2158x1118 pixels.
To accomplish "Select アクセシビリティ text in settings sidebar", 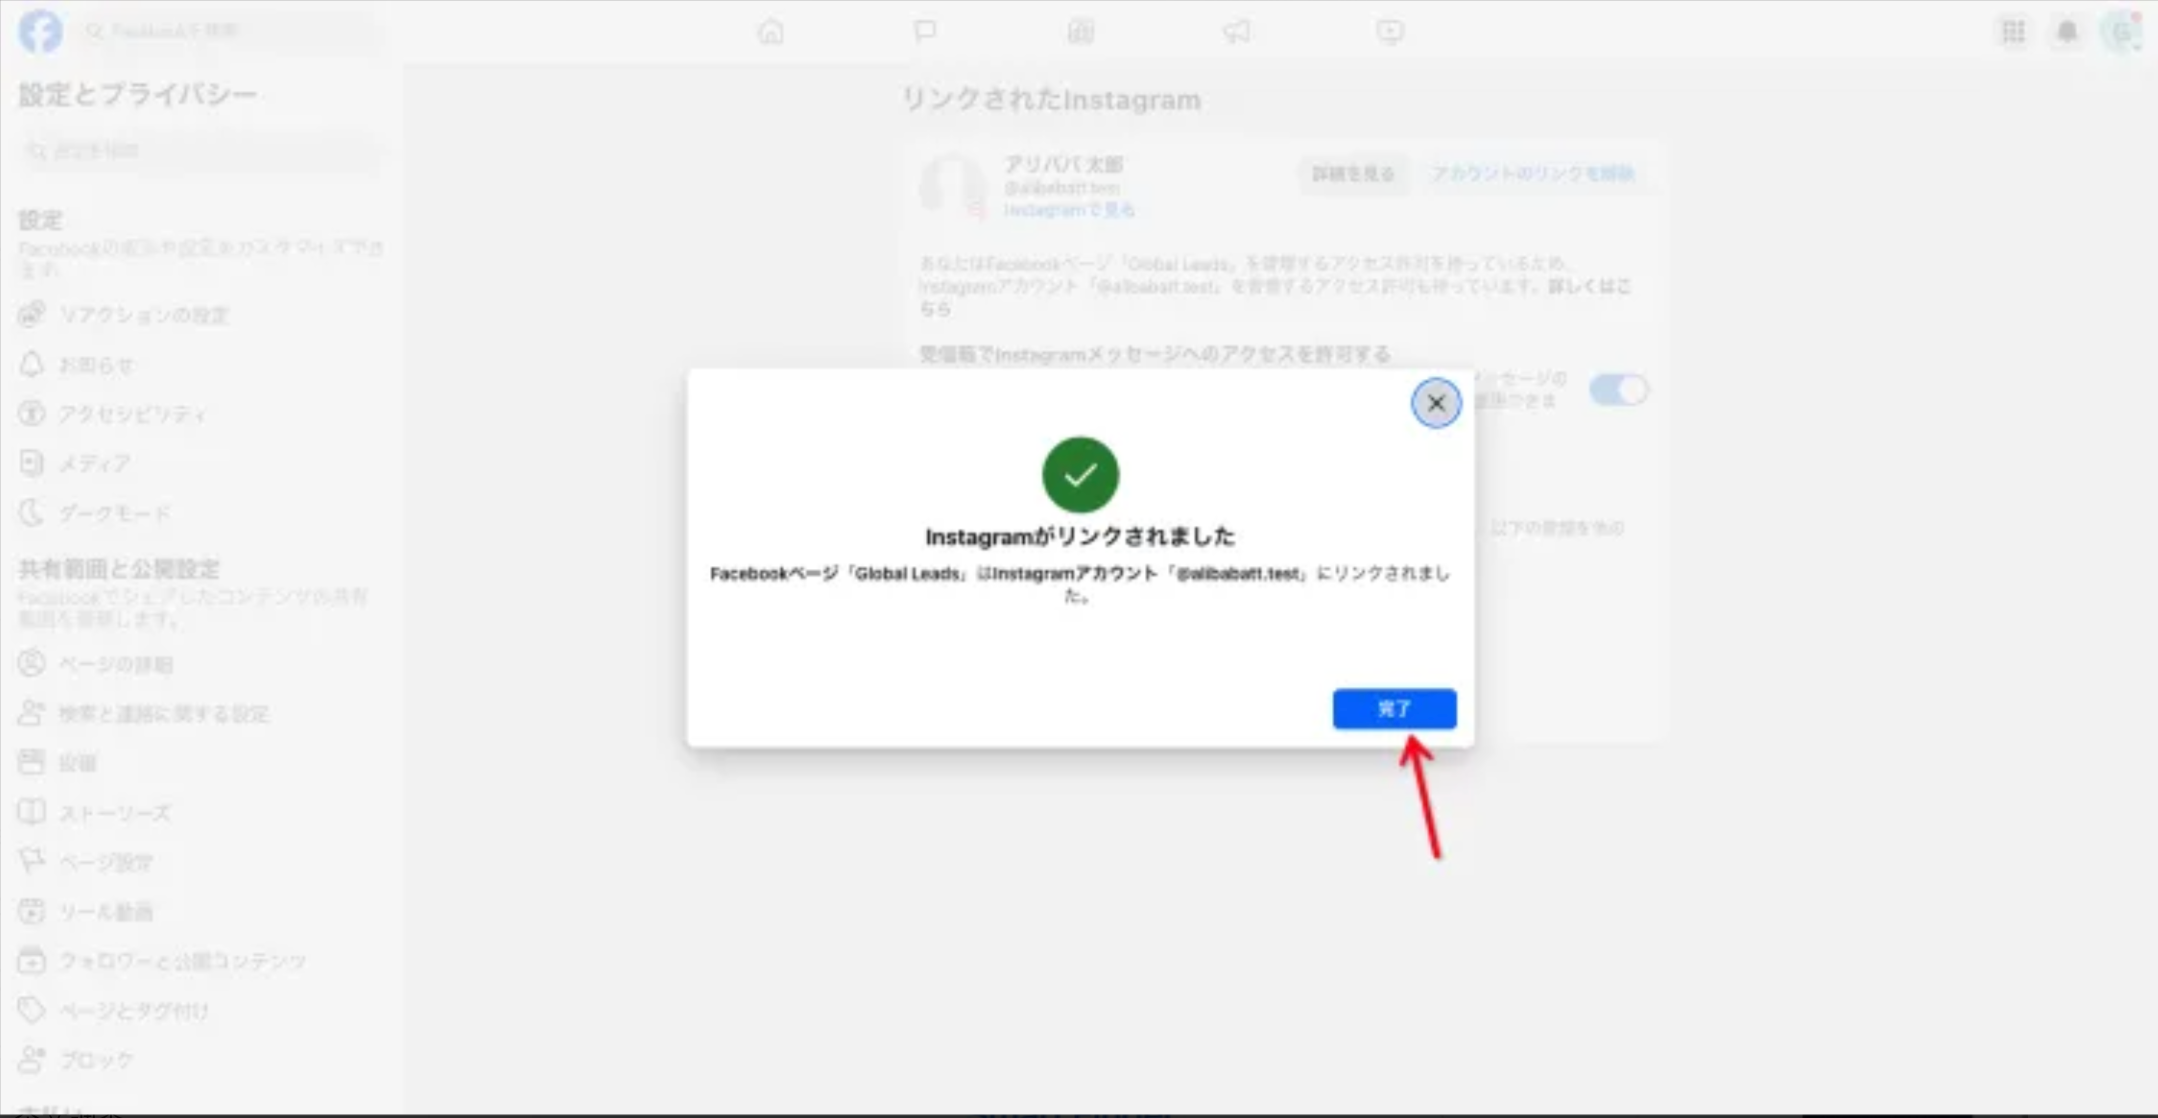I will coord(133,414).
